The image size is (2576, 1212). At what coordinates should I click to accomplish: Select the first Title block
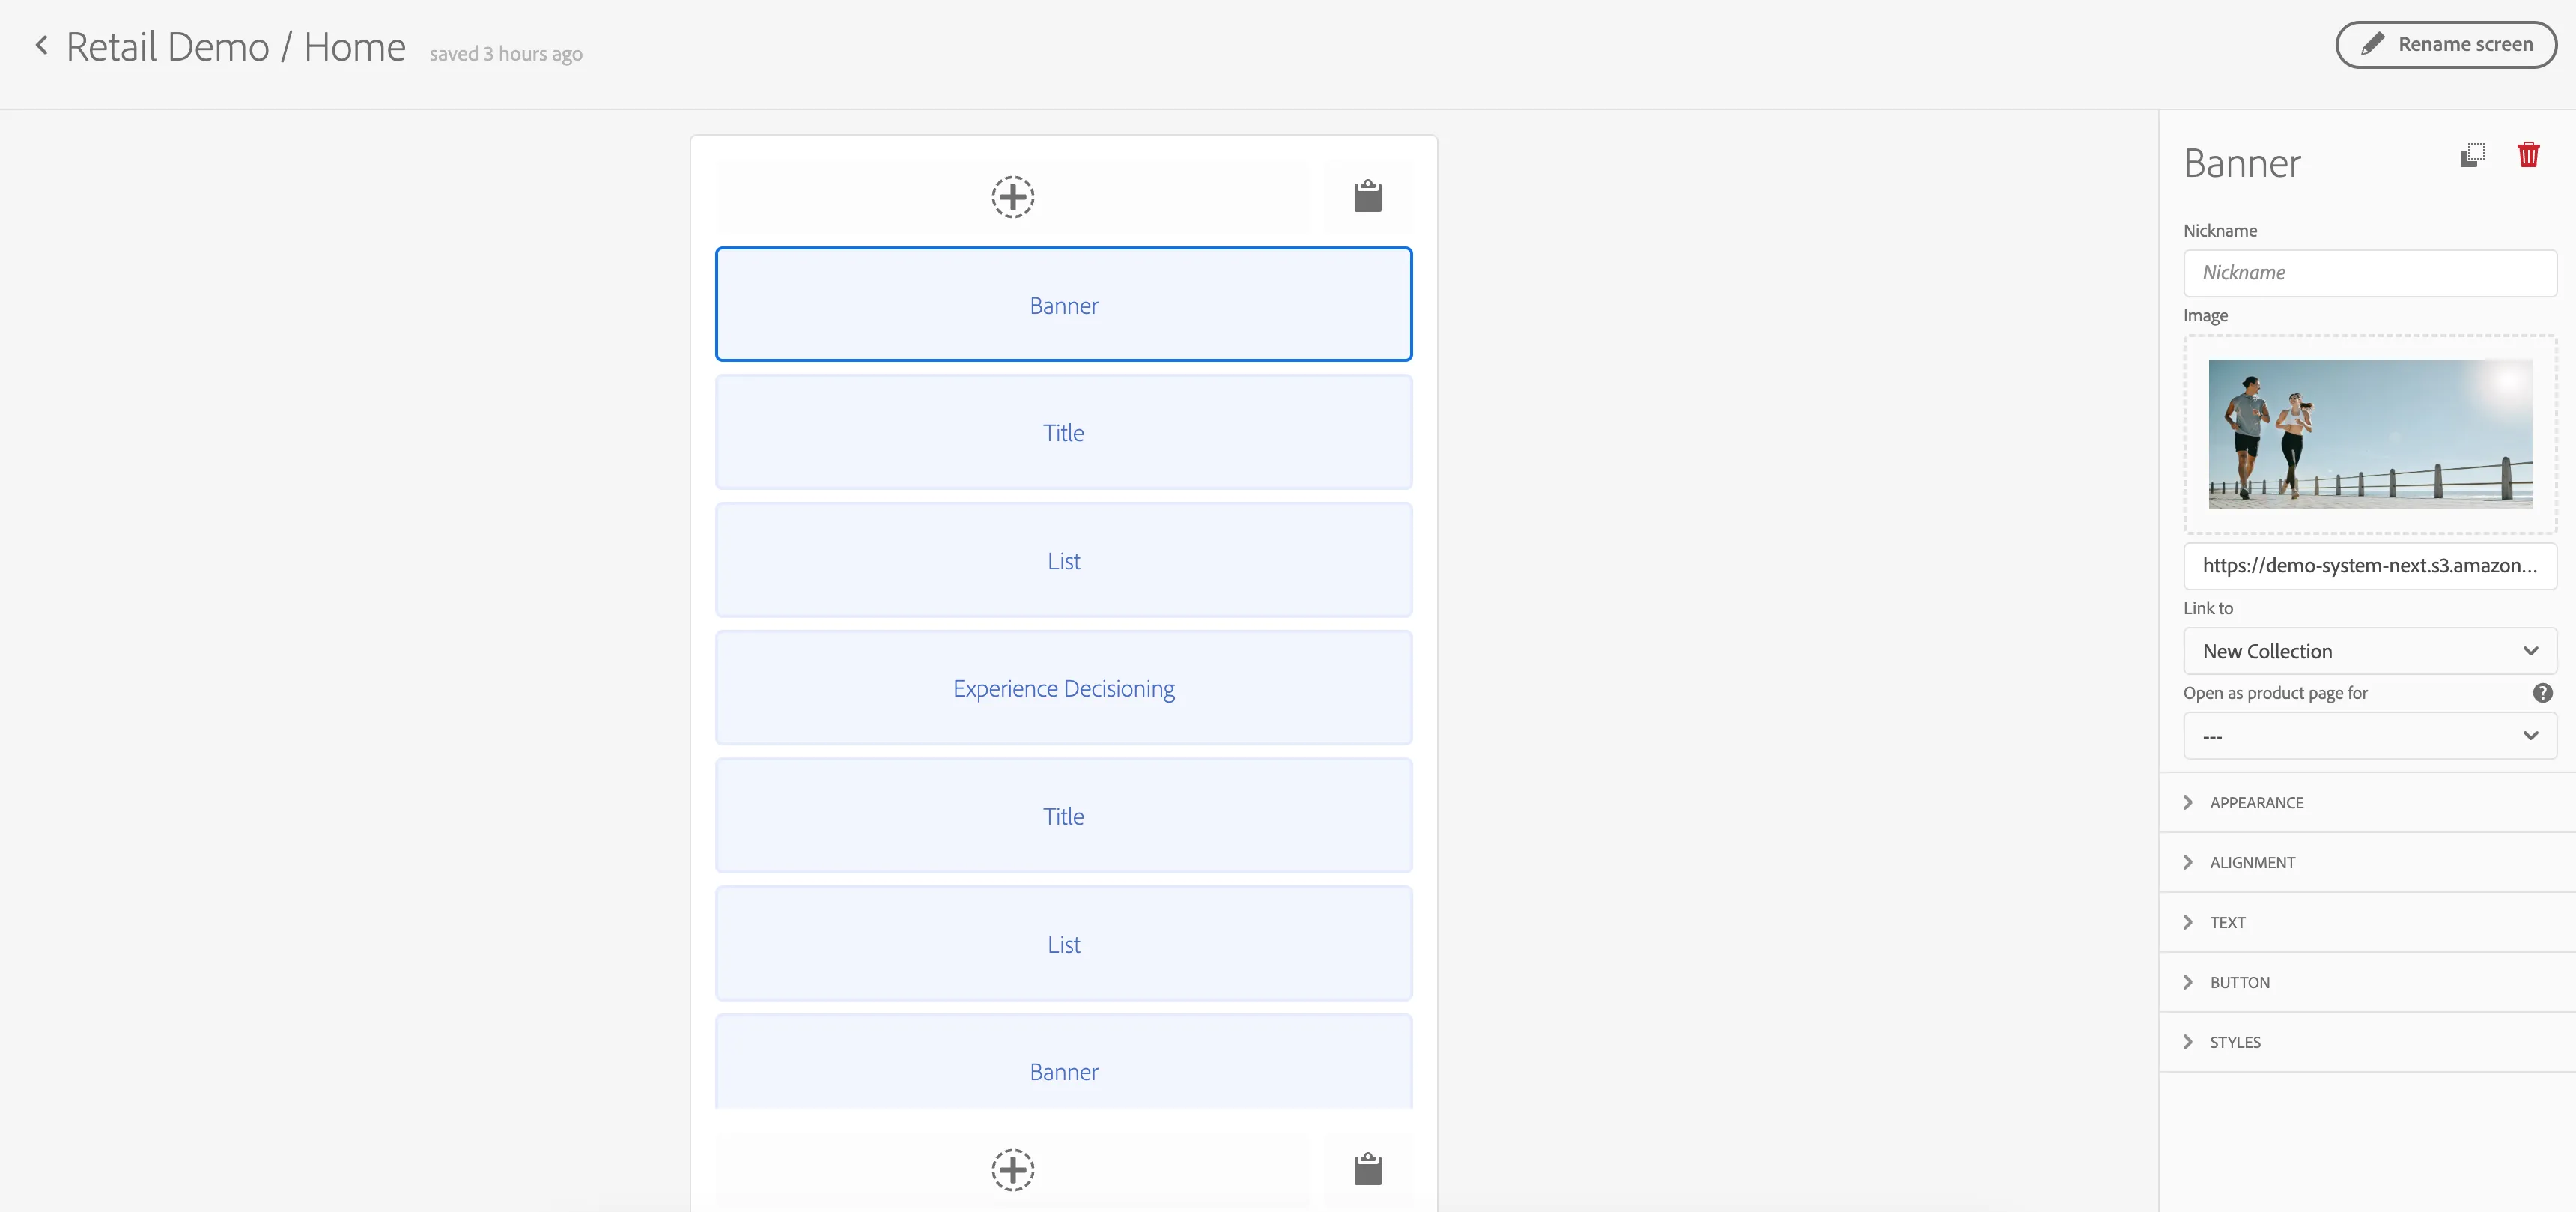click(x=1063, y=432)
